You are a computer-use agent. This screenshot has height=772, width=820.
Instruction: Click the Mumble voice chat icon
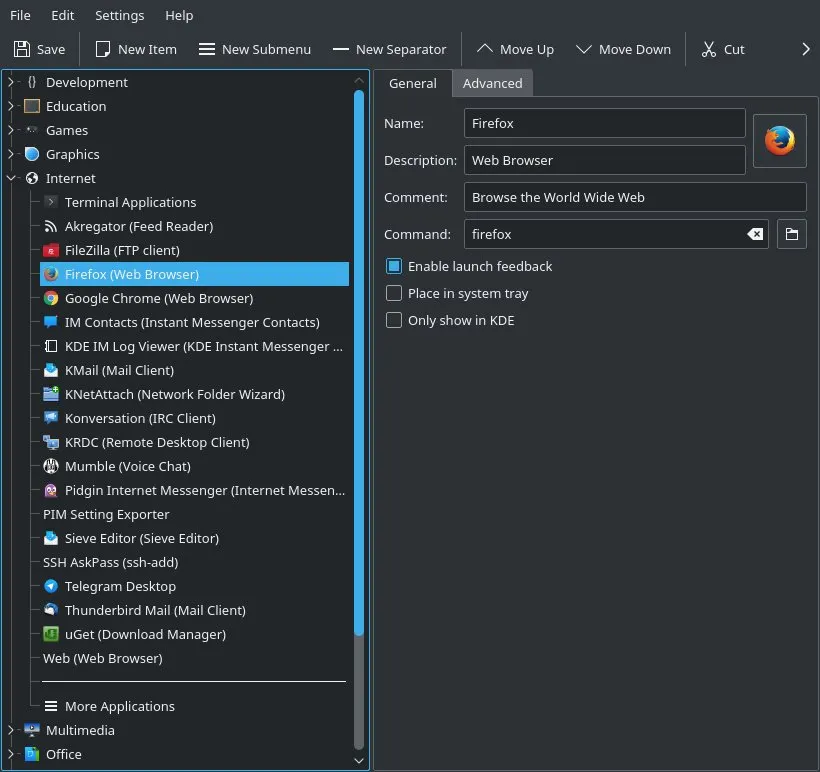tap(50, 466)
